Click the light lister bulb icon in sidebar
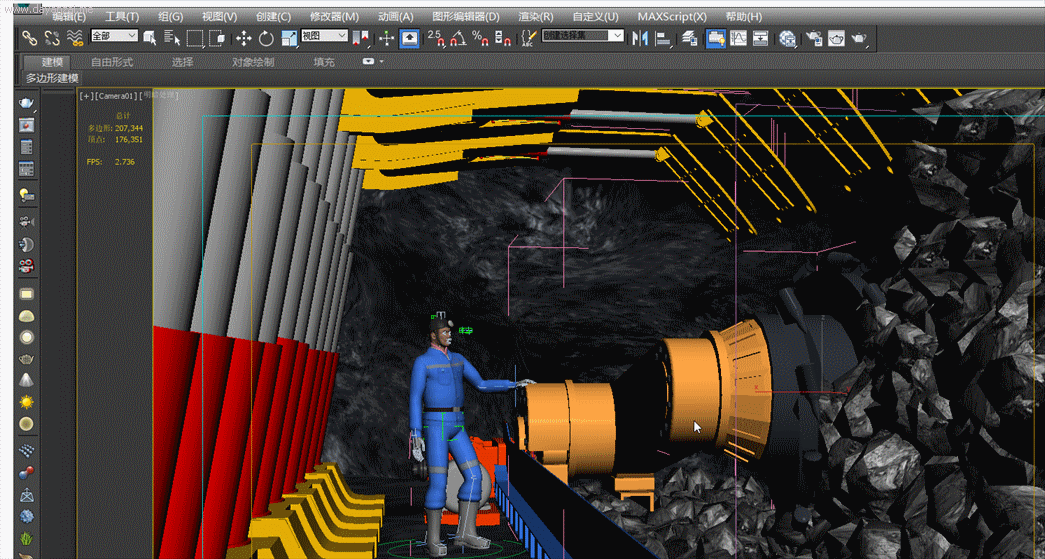The height and width of the screenshot is (559, 1045). coord(26,195)
